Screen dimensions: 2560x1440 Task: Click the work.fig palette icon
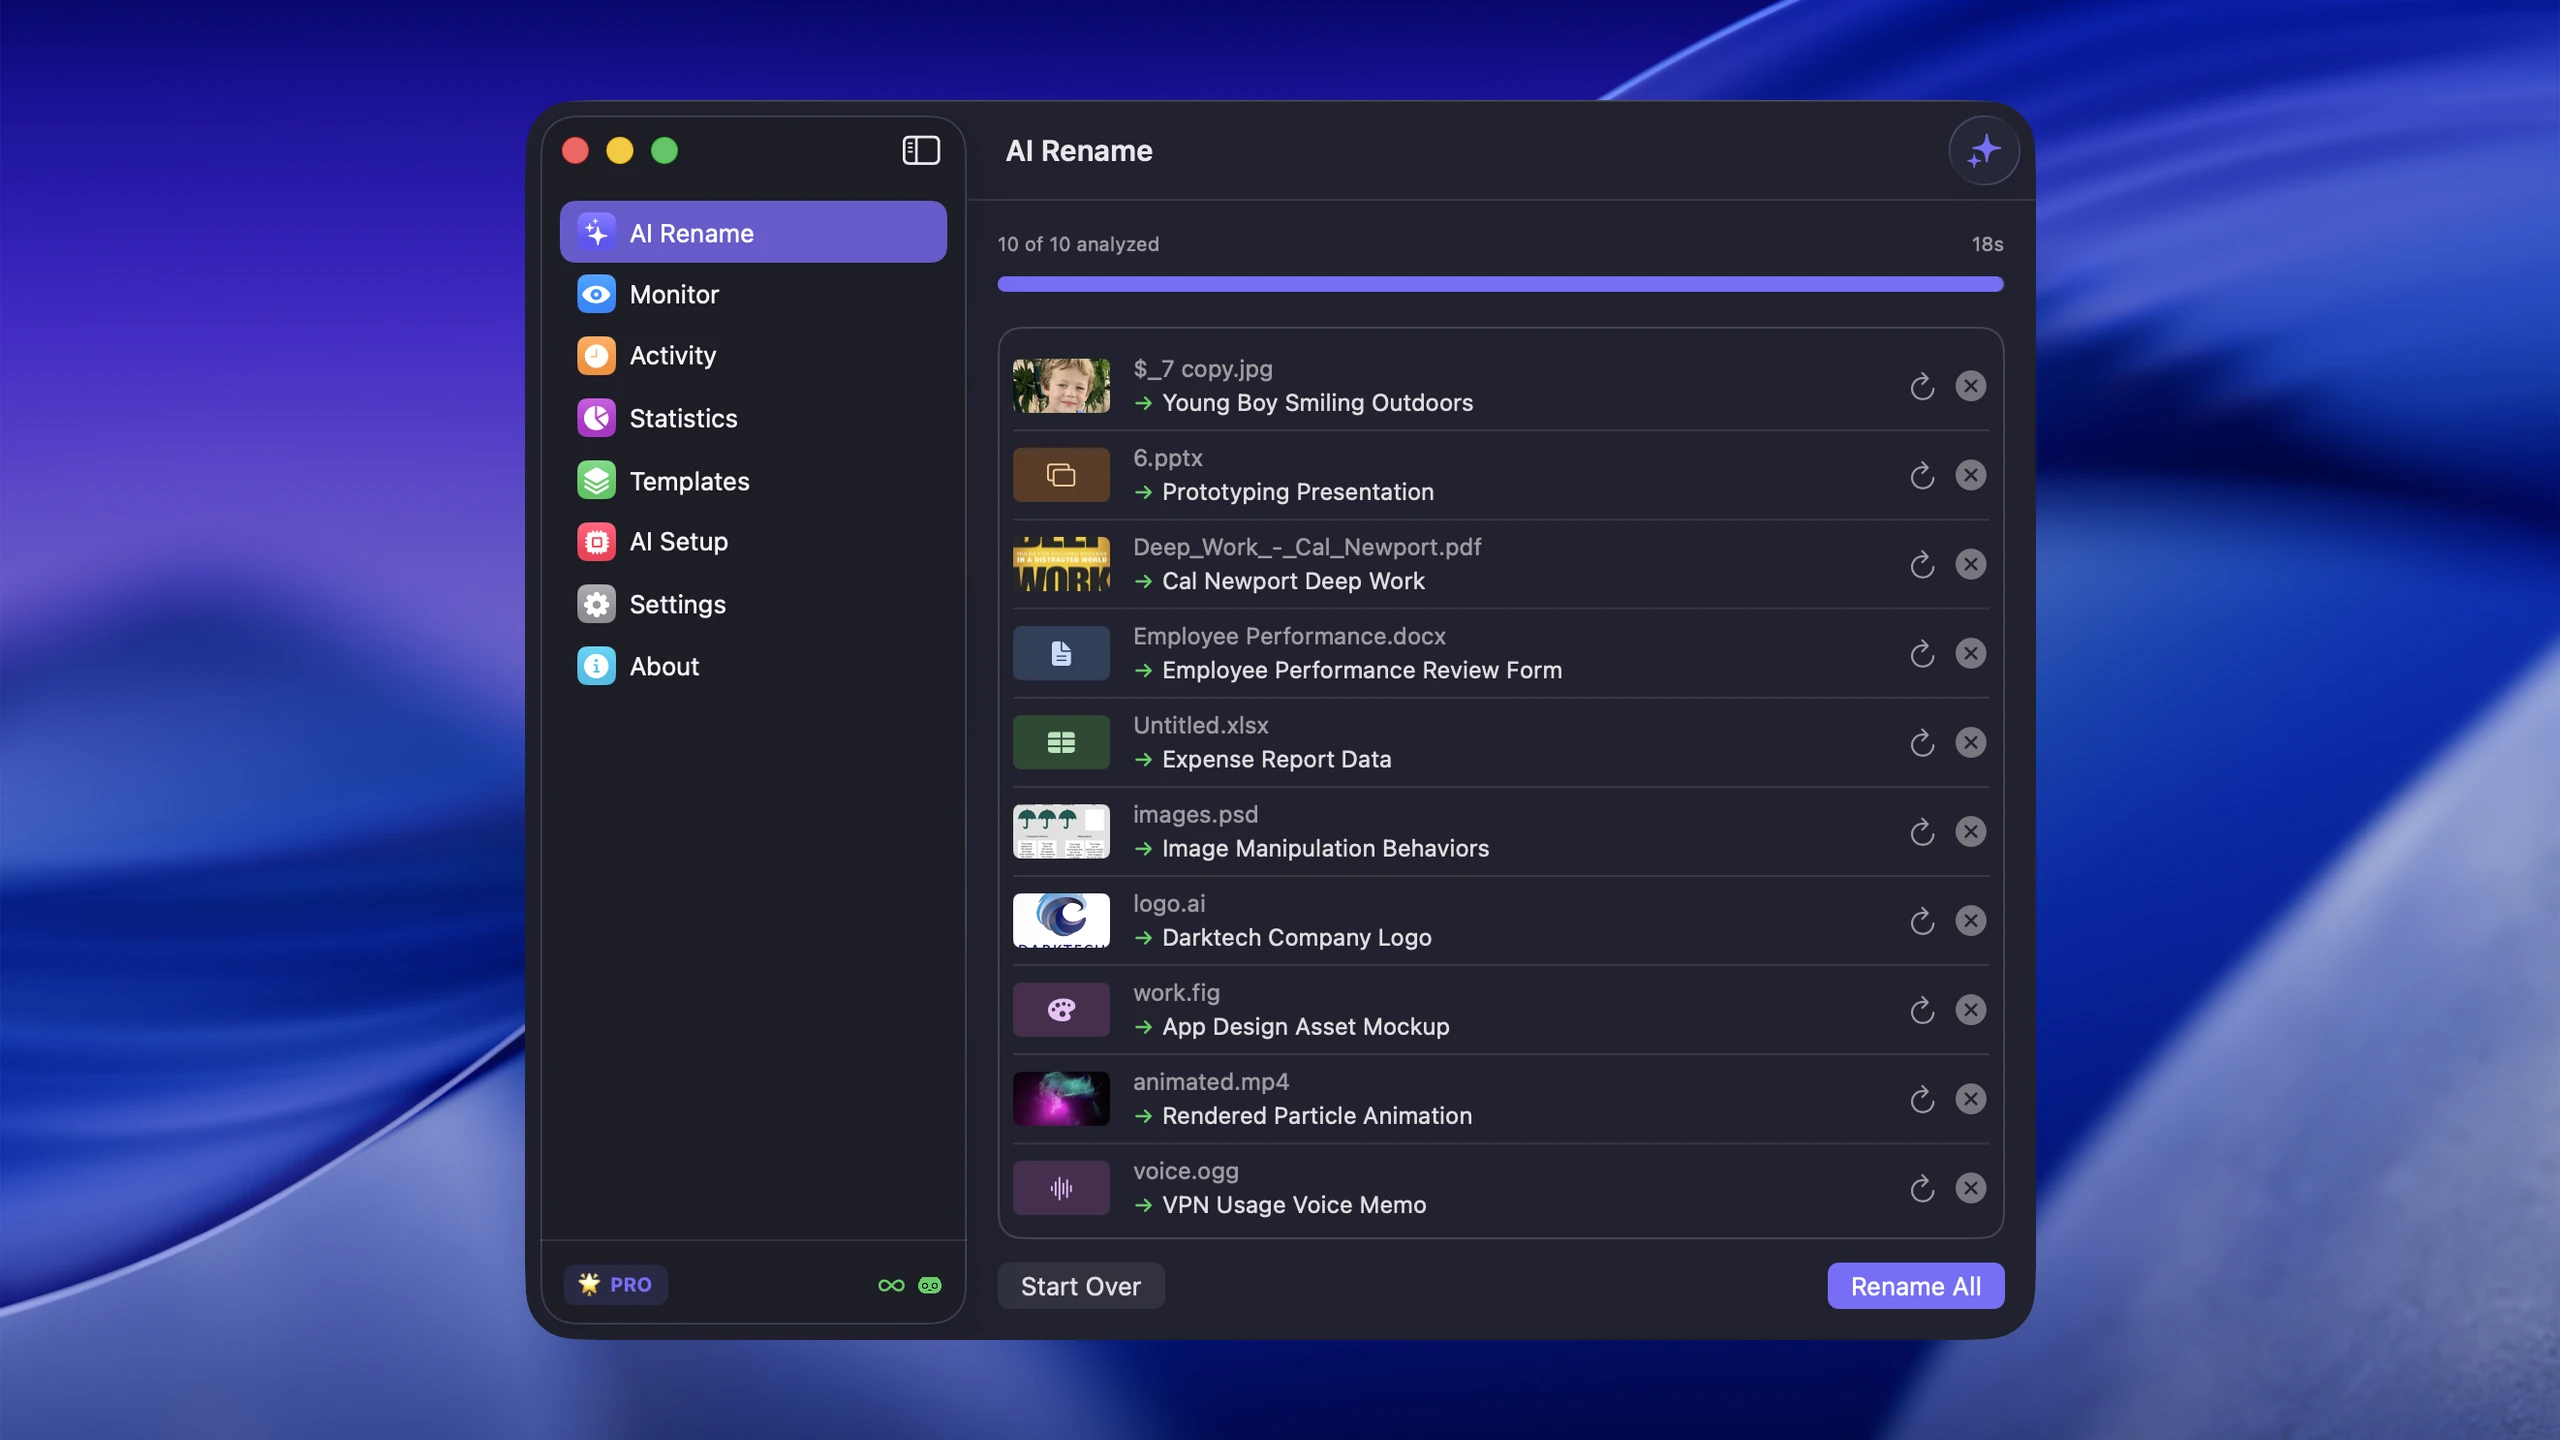[x=1061, y=1010]
